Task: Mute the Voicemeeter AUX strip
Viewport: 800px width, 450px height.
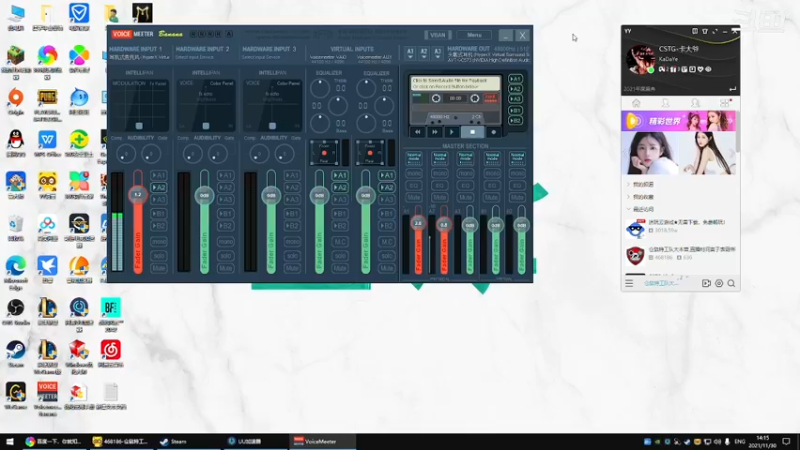Action: click(x=387, y=268)
